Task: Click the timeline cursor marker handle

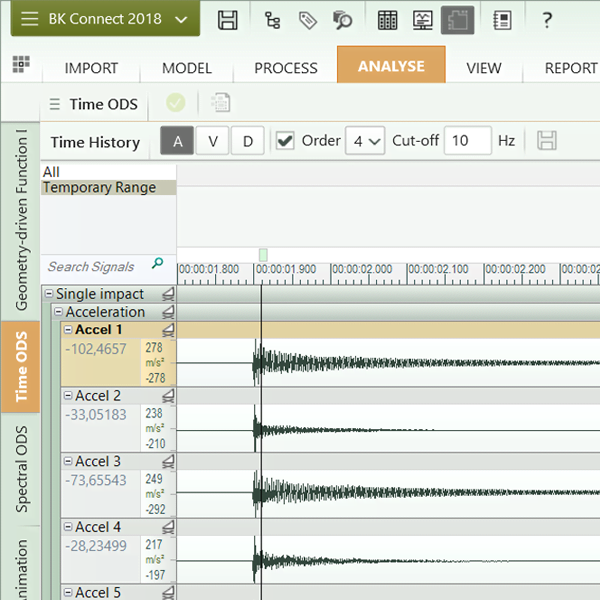Action: pos(262,255)
